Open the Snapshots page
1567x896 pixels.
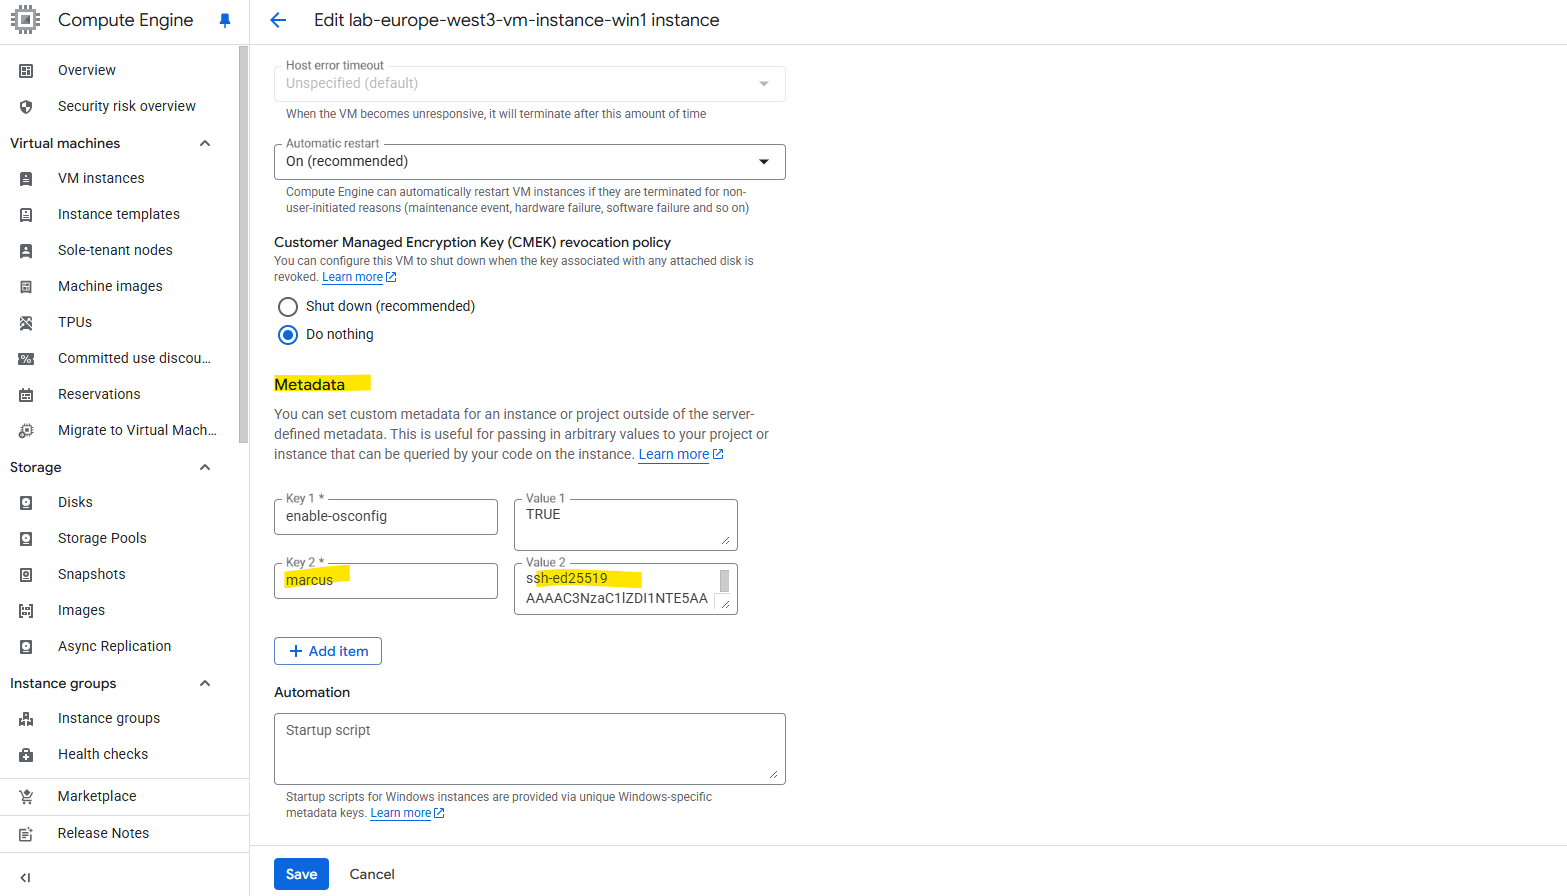pyautogui.click(x=92, y=574)
